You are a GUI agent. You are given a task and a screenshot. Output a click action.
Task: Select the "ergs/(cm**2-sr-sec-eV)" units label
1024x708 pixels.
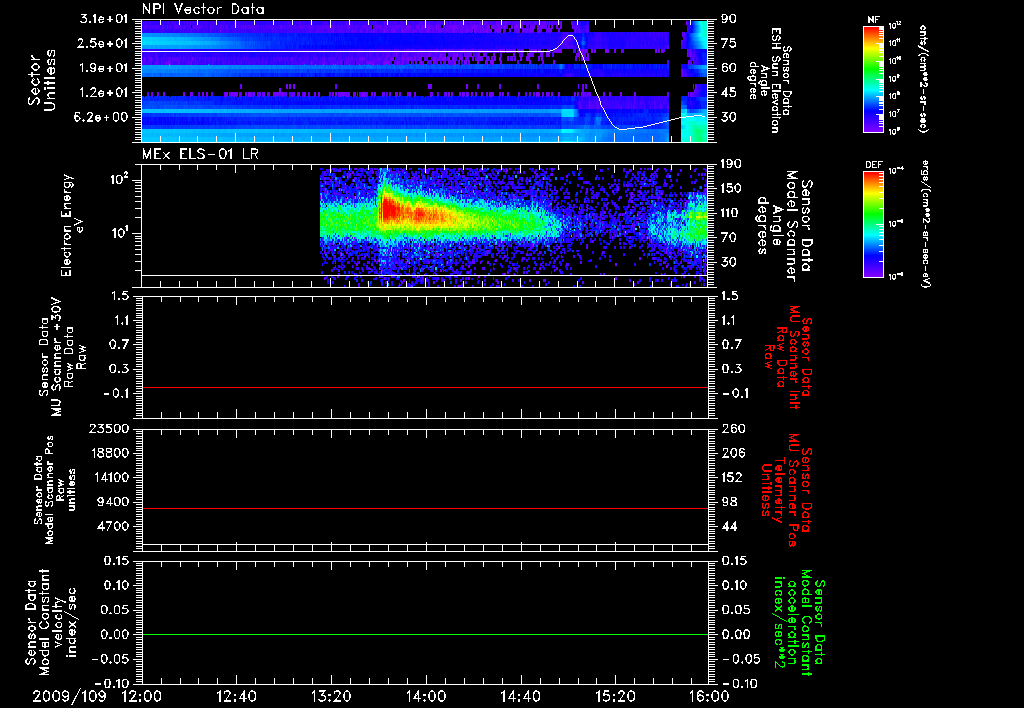click(x=924, y=225)
